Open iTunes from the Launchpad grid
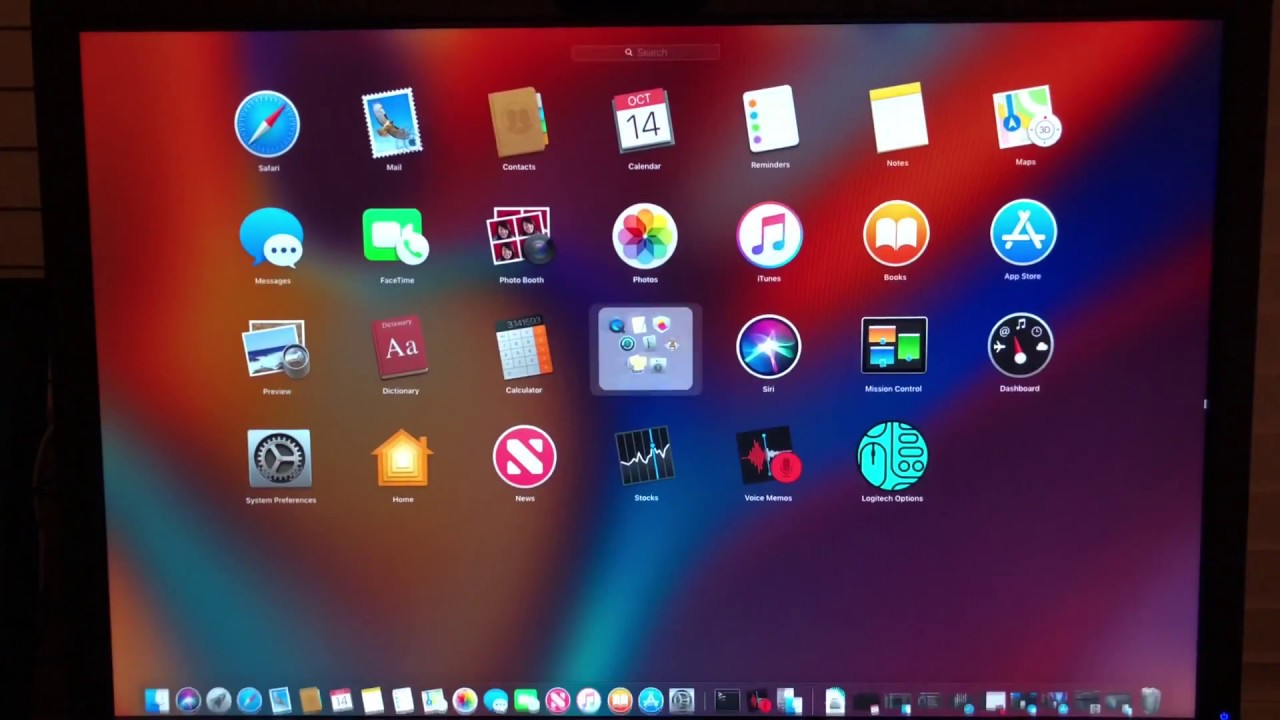 coord(769,235)
